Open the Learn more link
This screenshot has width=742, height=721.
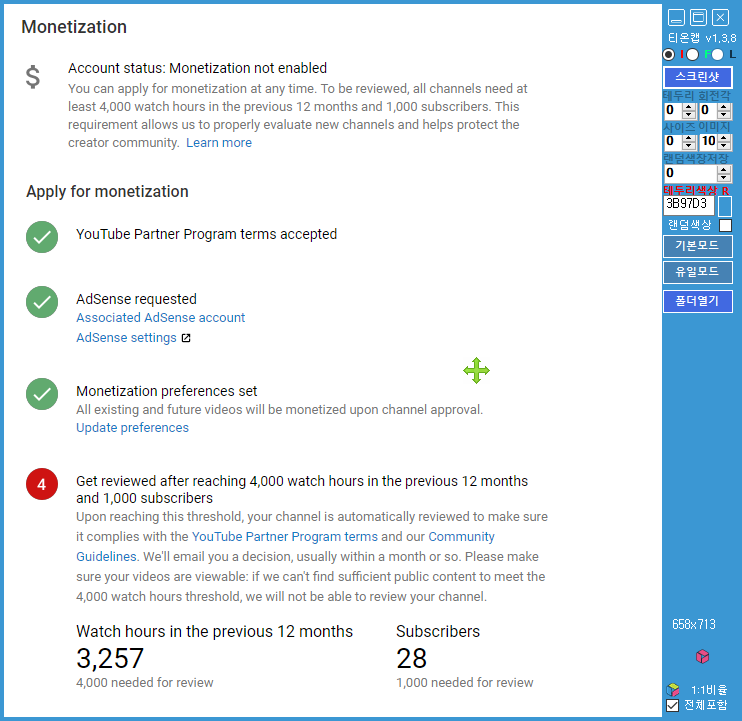click(x=219, y=143)
